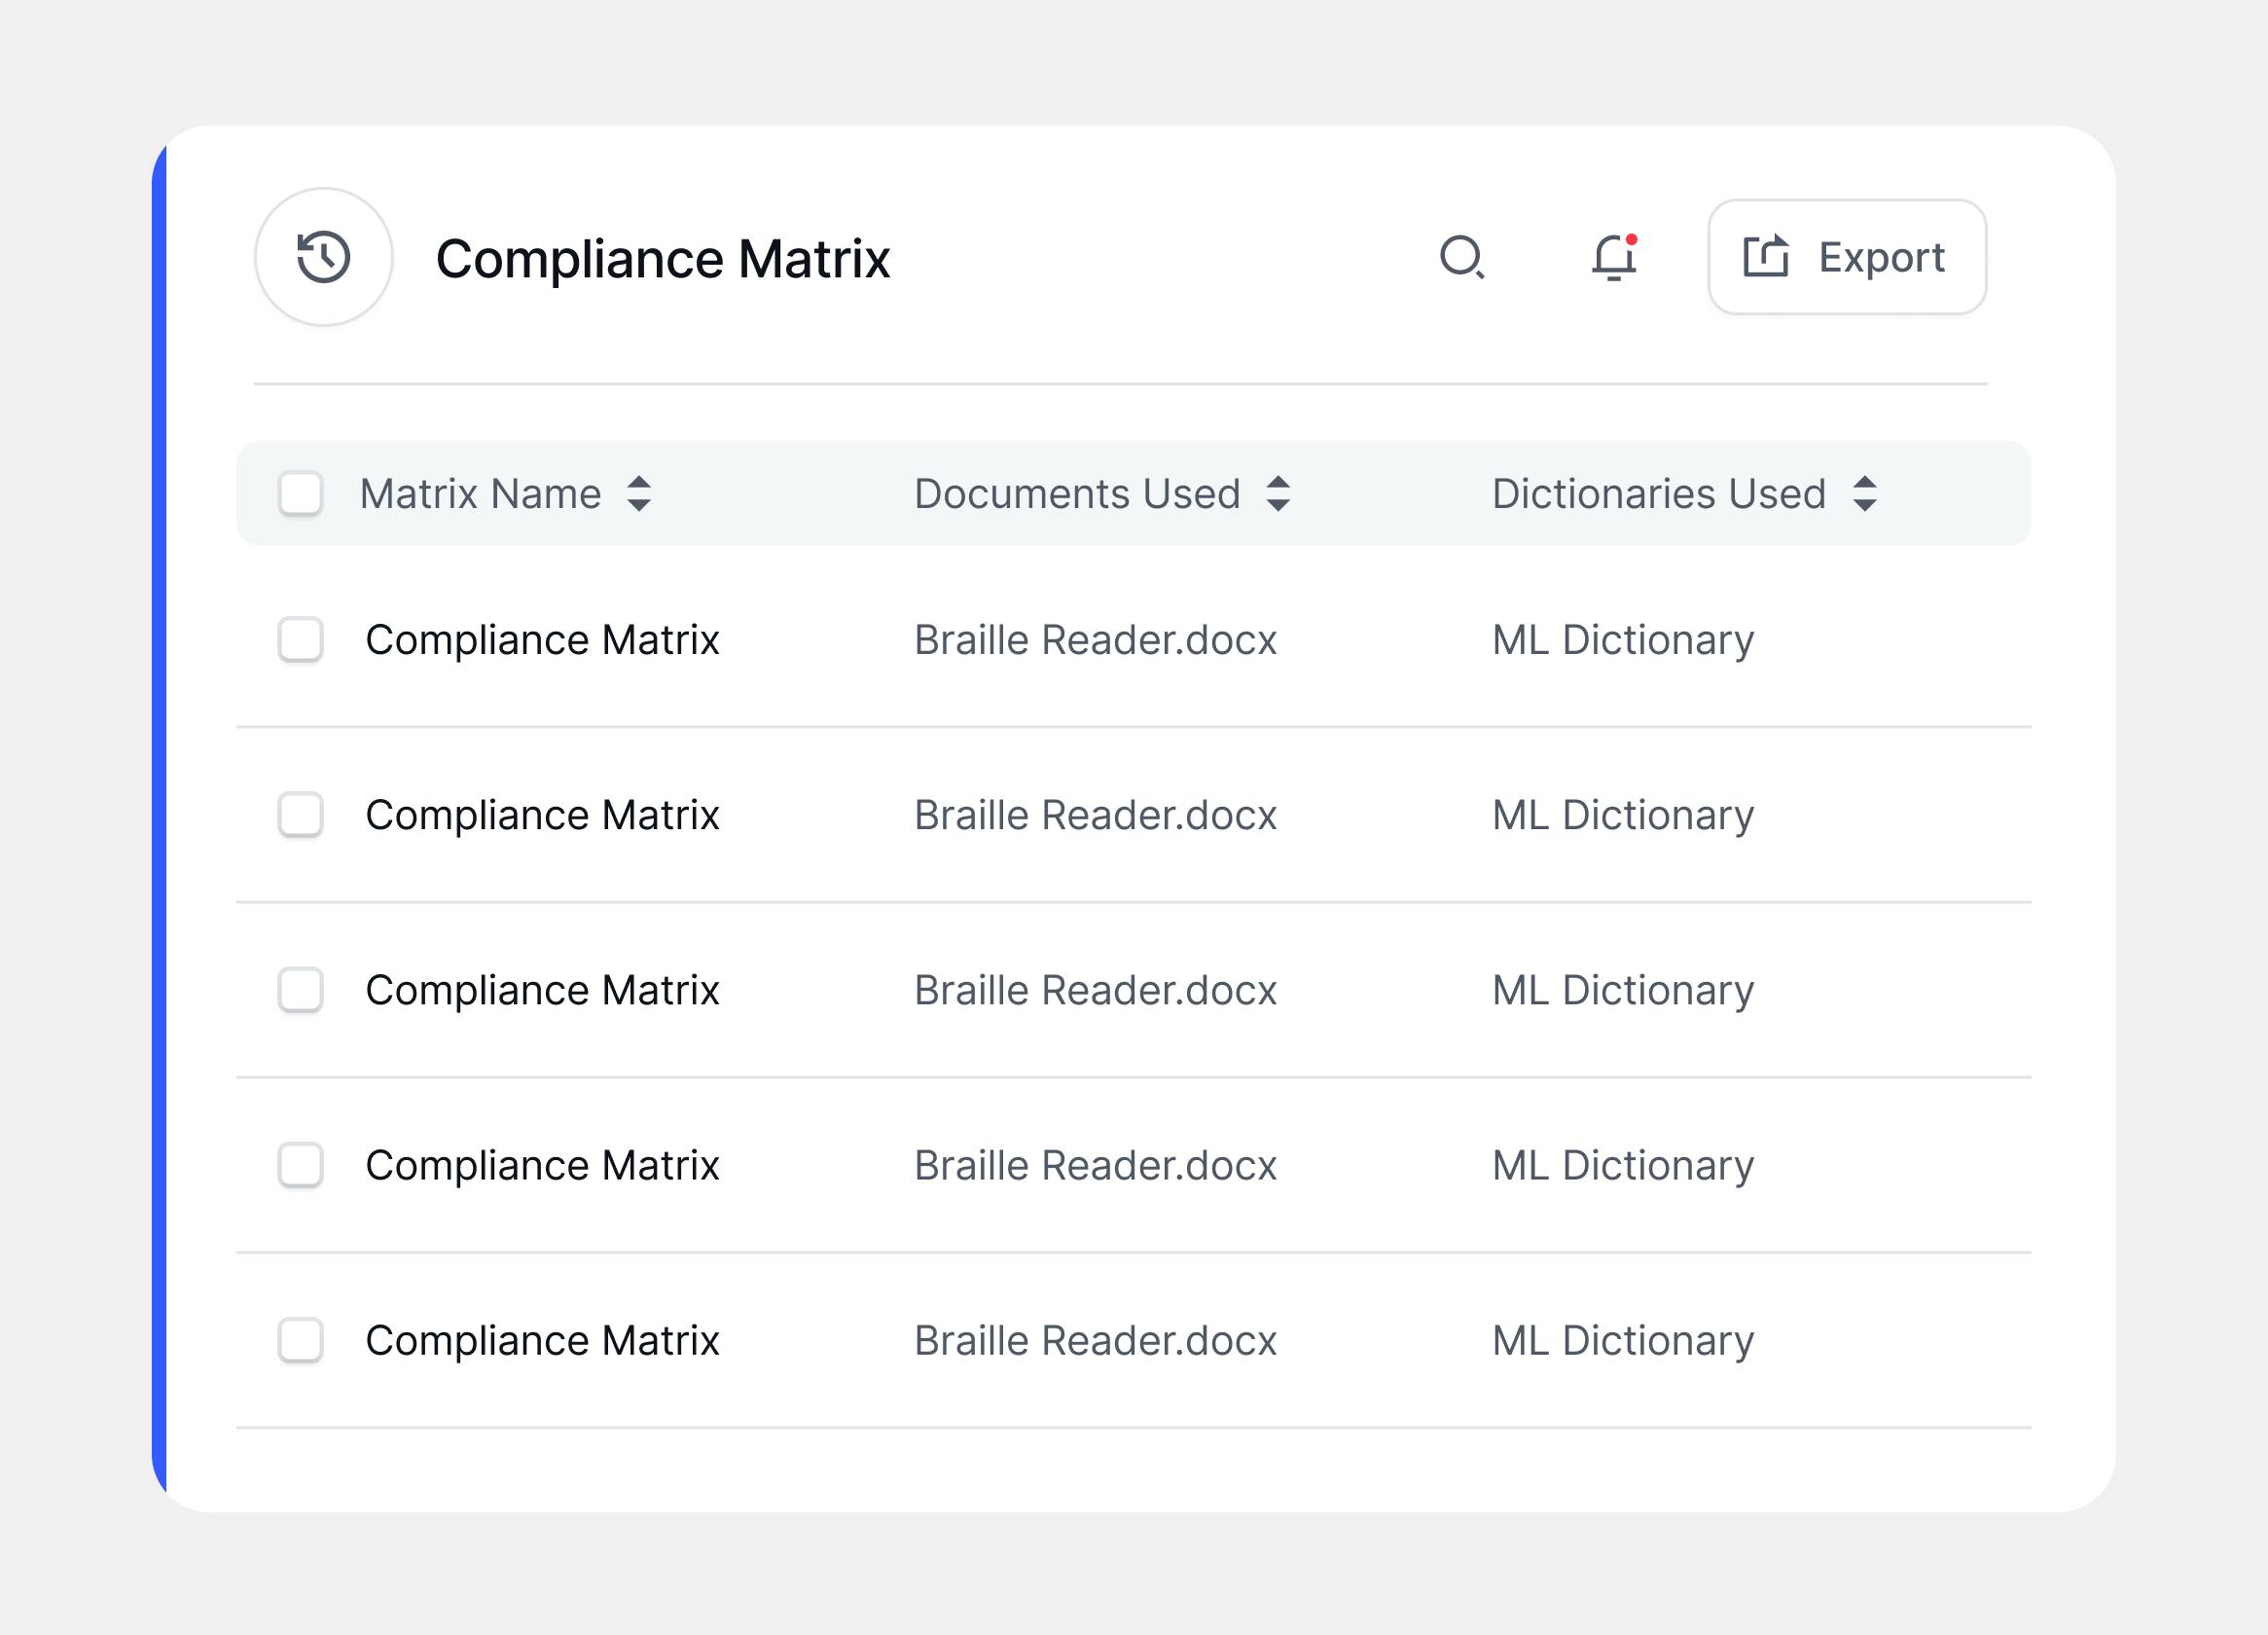Screen dimensions: 2268x1635
Task: Click the Export button
Action: tap(1846, 257)
